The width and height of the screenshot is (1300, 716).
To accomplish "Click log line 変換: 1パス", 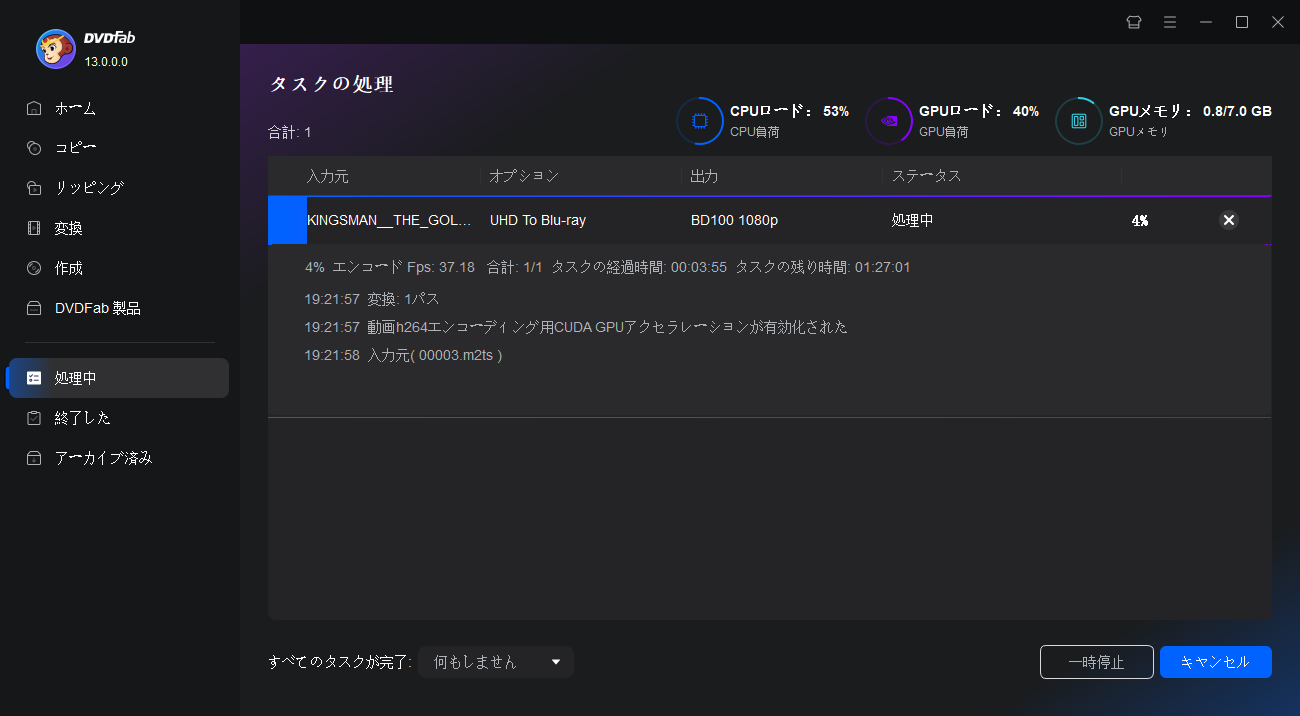I will (x=372, y=299).
